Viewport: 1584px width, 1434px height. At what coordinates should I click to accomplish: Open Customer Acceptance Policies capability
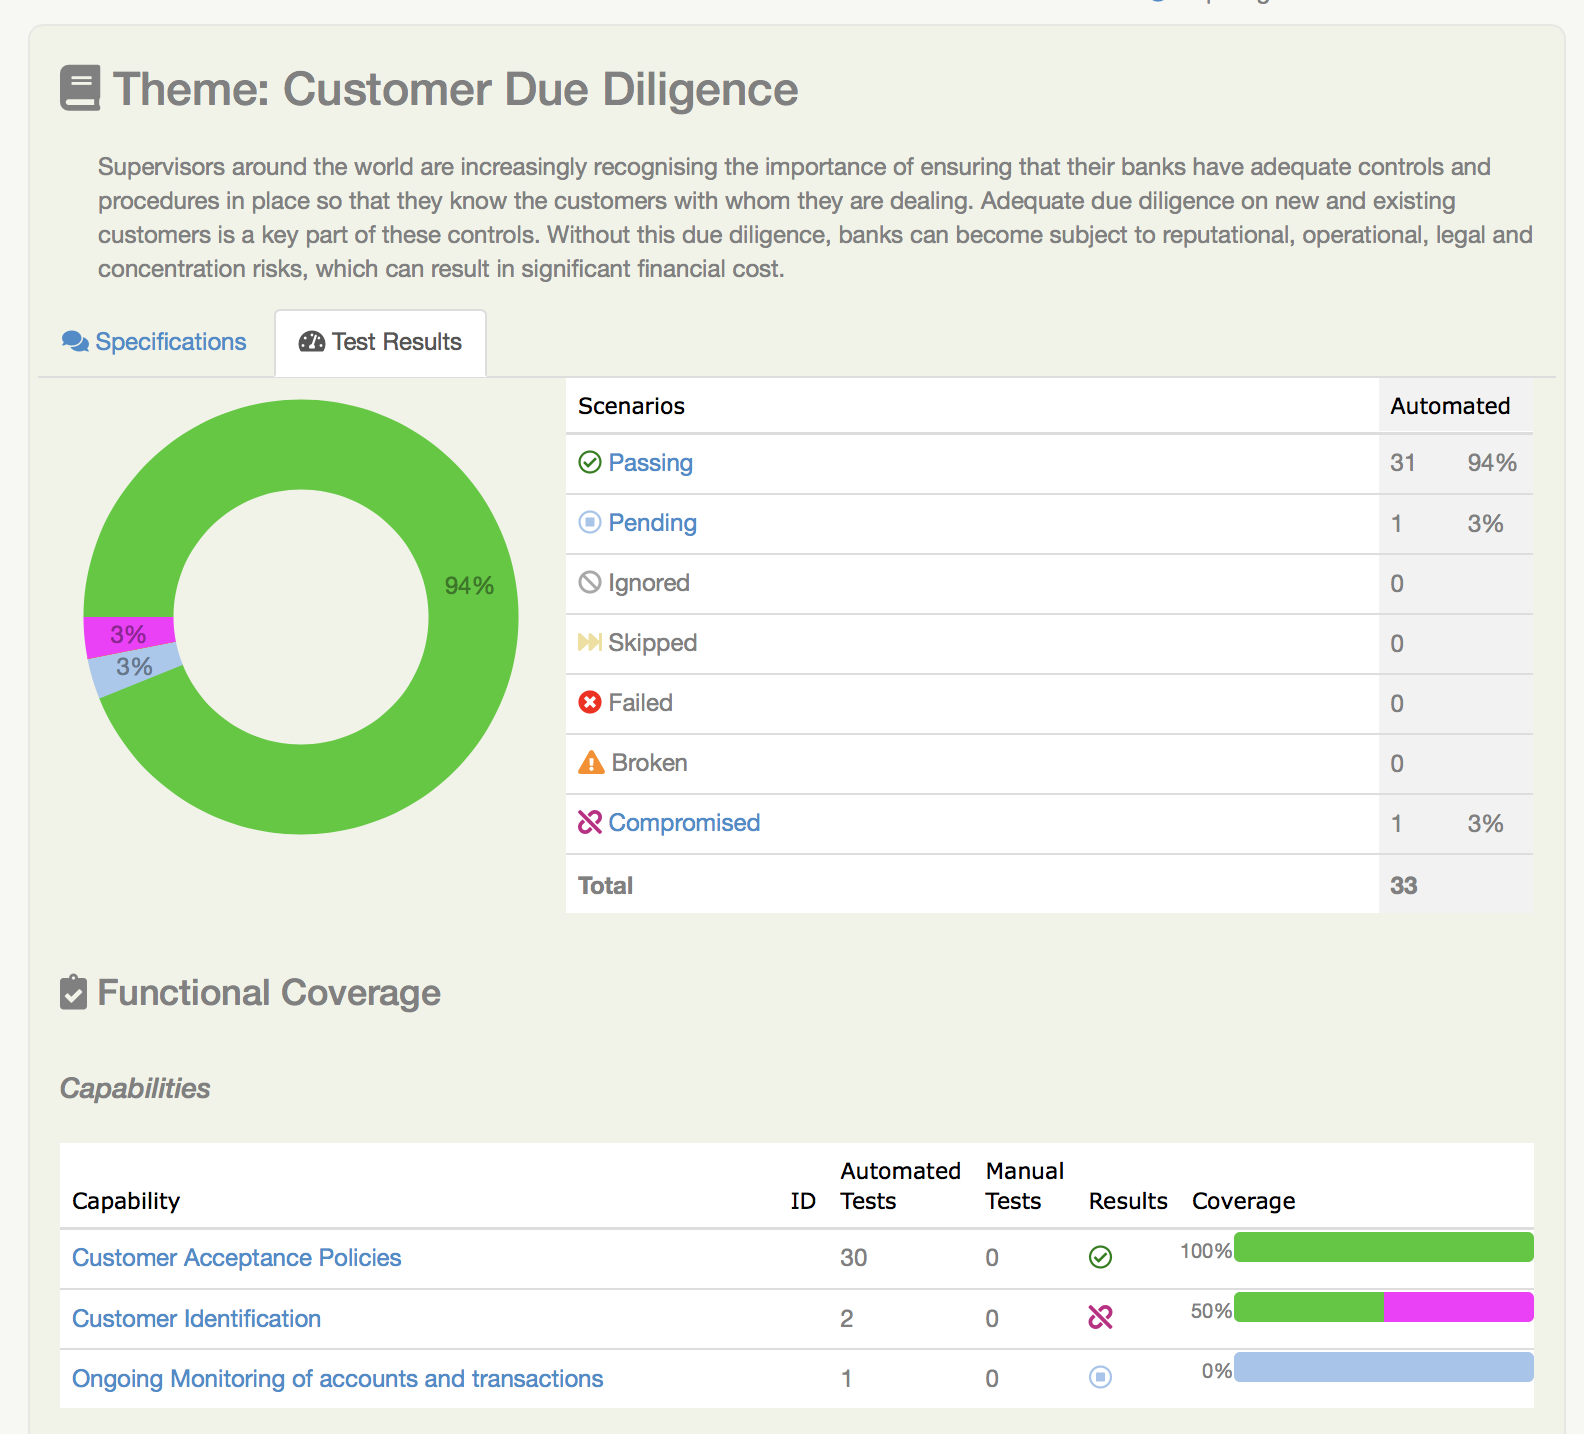(x=236, y=1258)
